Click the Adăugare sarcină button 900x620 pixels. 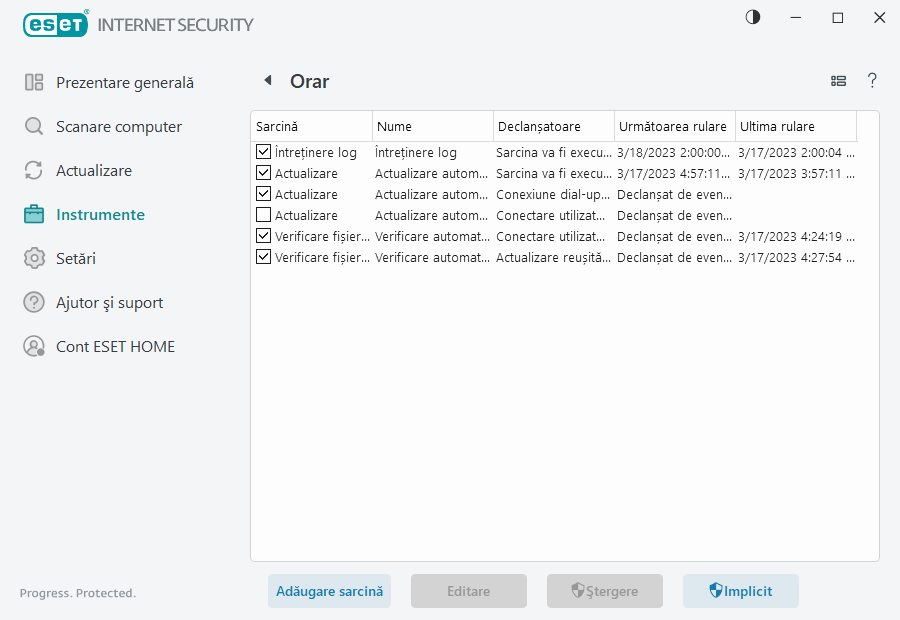329,591
